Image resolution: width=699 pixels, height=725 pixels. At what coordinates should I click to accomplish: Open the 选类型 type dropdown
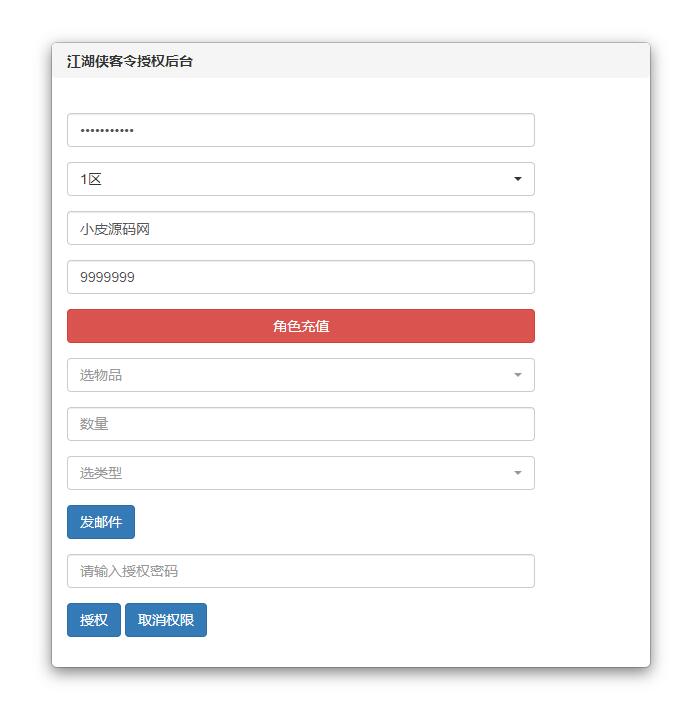300,473
